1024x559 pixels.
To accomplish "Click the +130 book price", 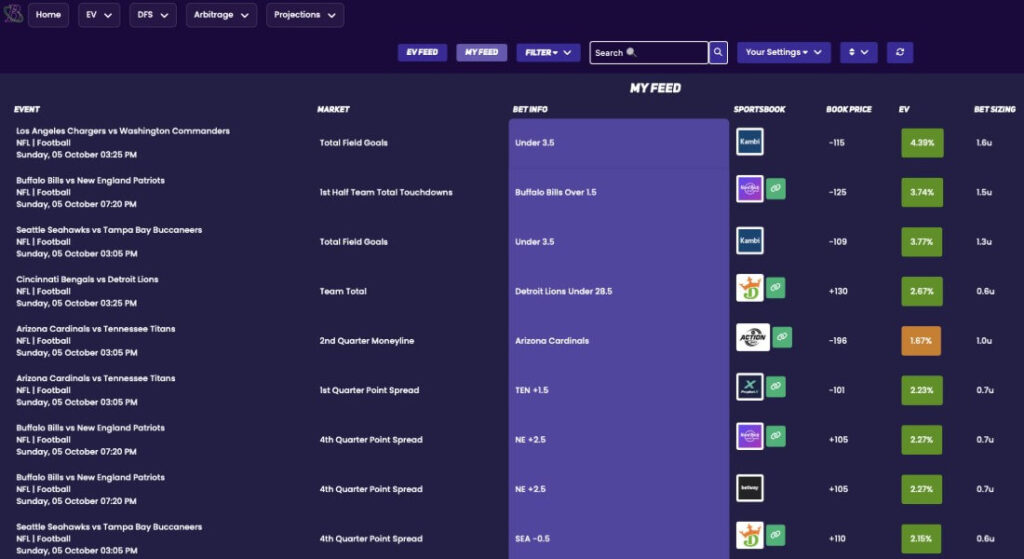I will click(x=838, y=291).
